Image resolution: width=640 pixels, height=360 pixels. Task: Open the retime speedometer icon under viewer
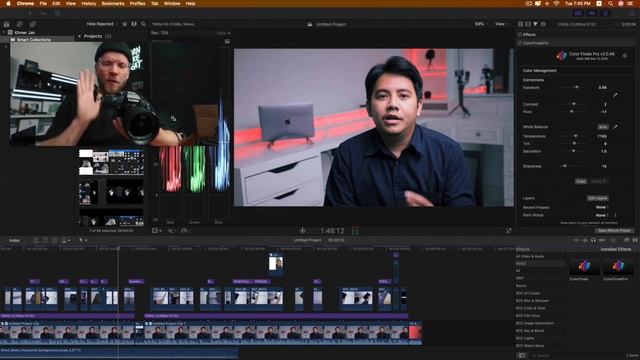pos(184,231)
